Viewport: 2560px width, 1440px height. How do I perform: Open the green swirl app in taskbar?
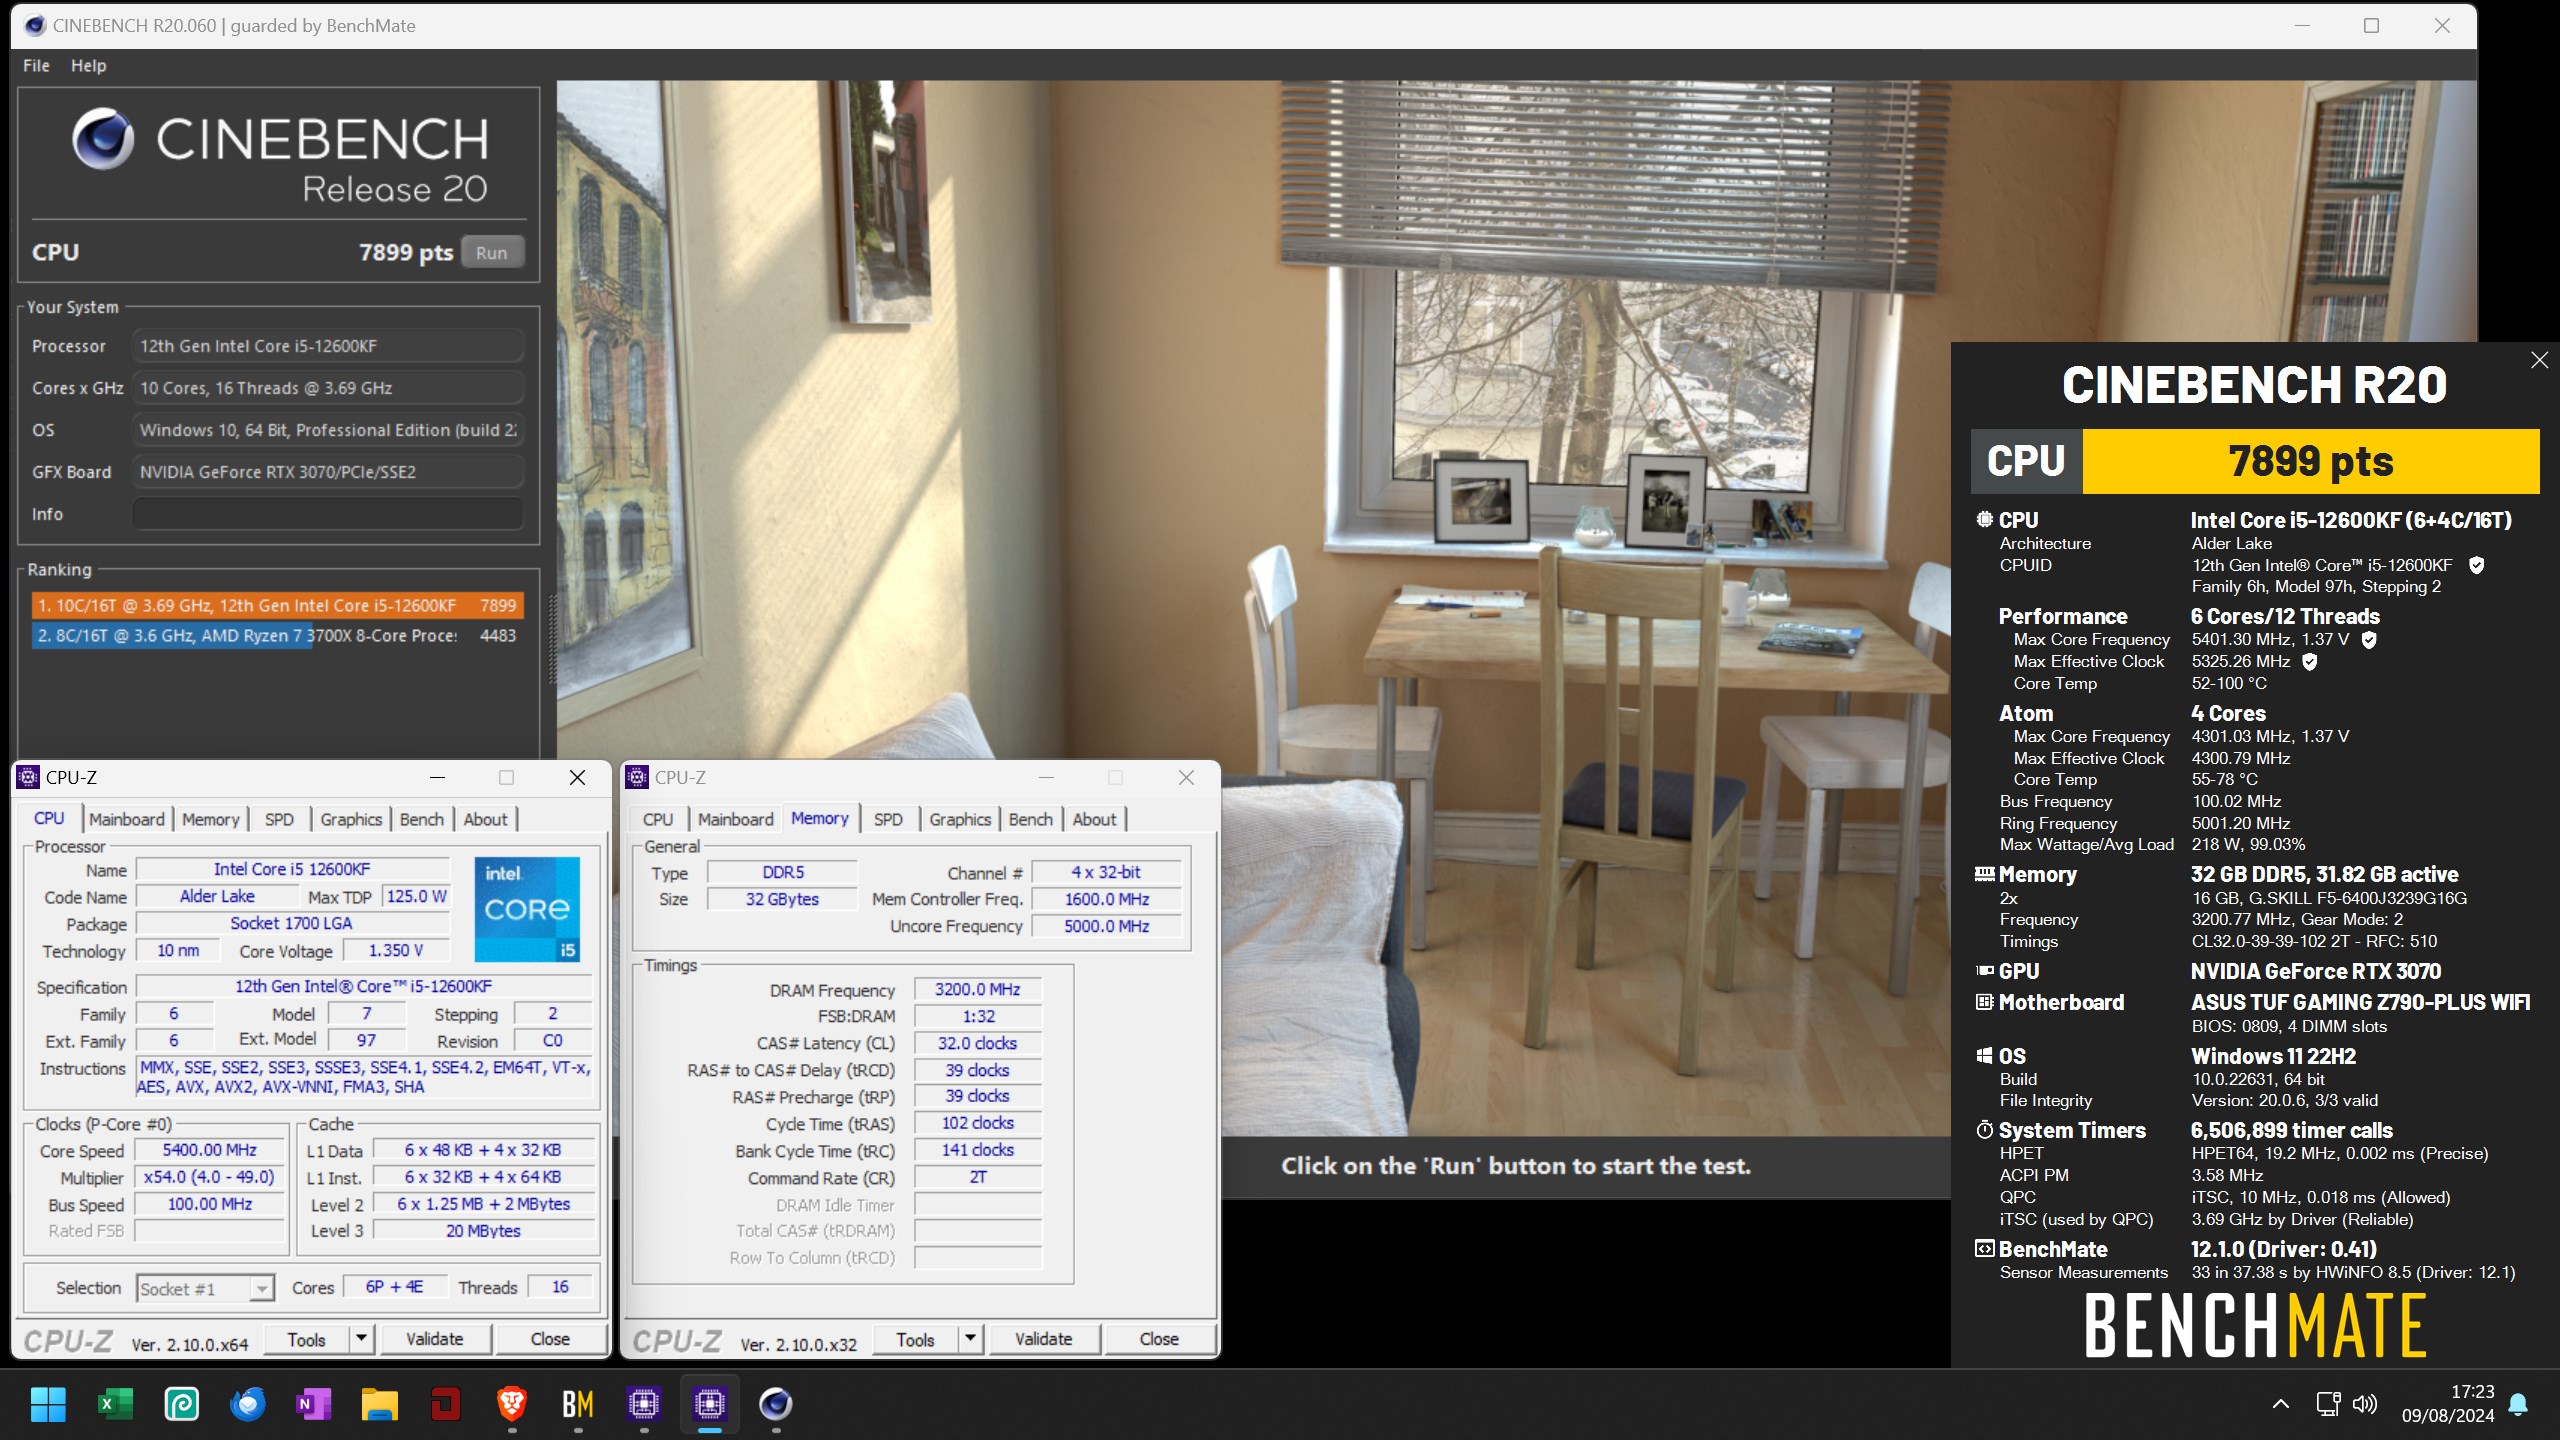point(181,1405)
